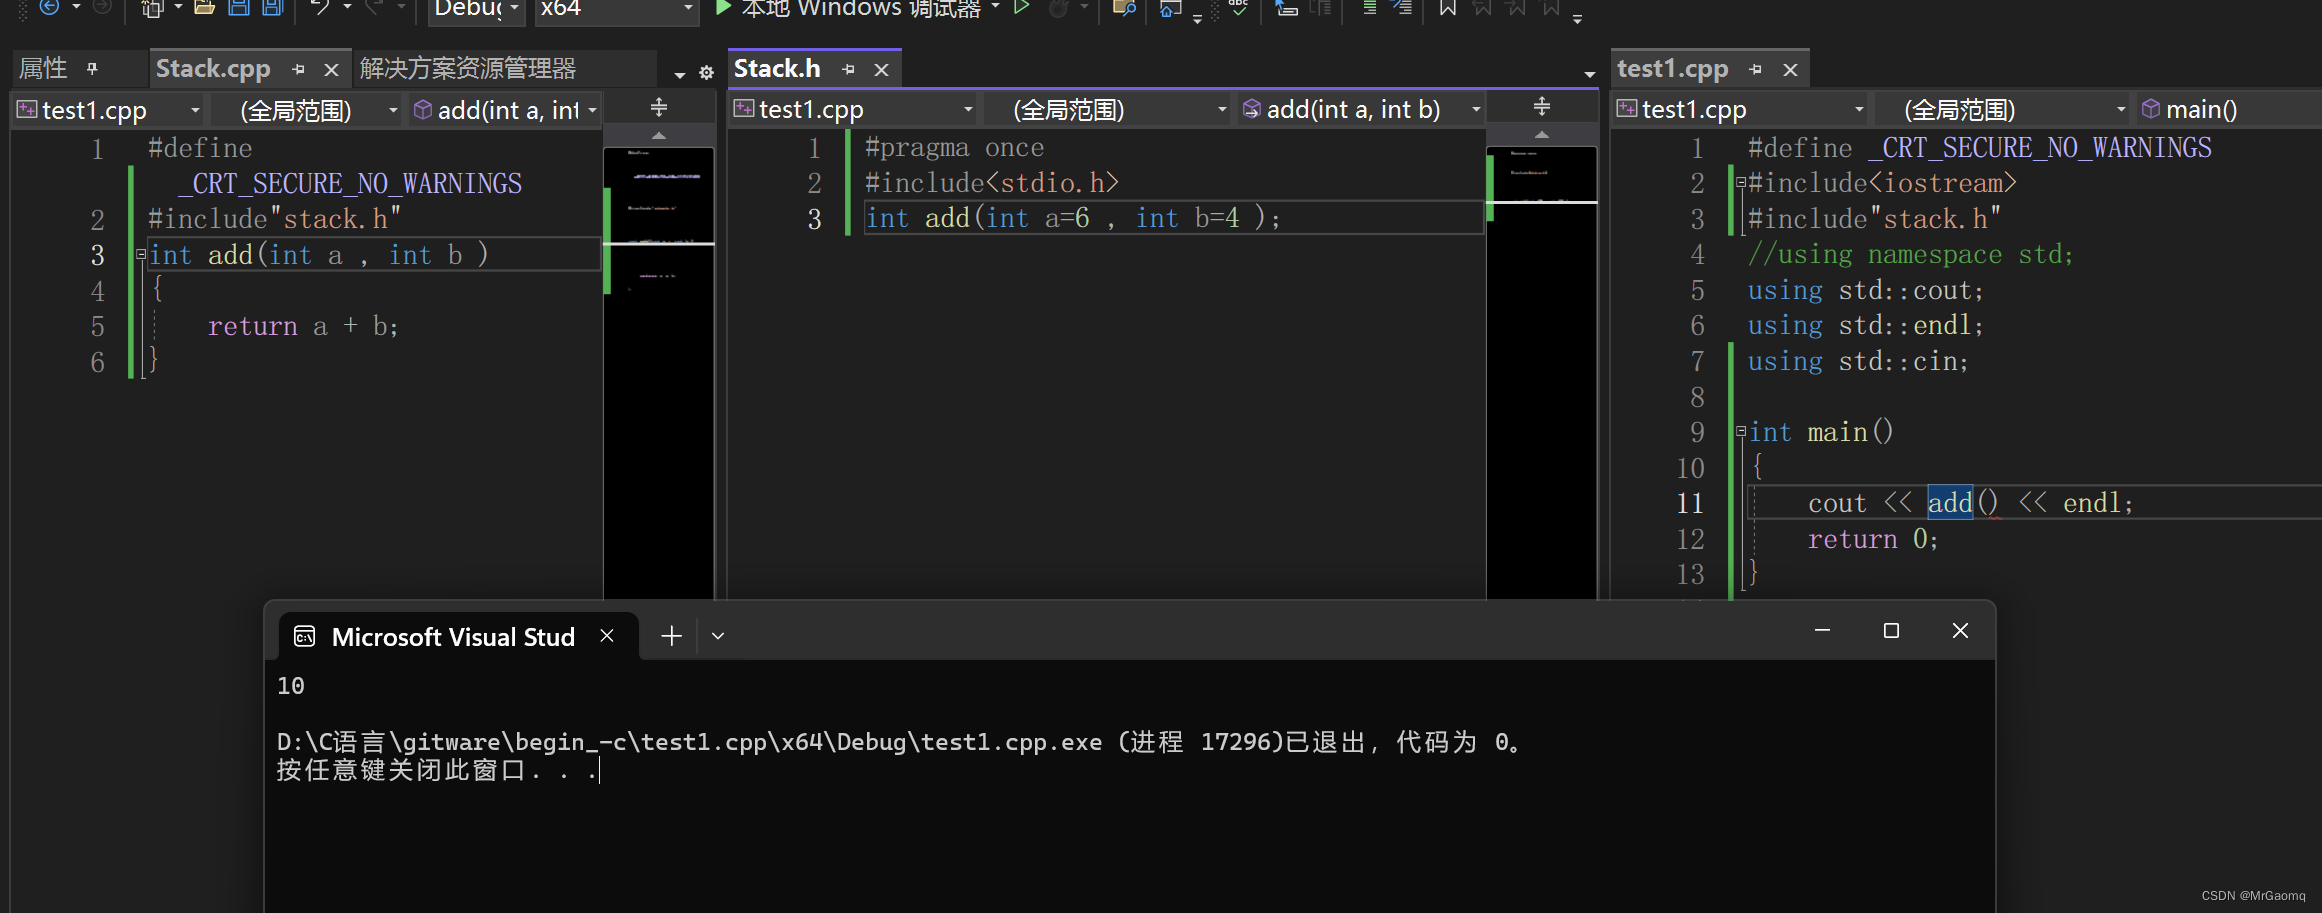Click the New Project icon in toolbar
2322x913 pixels.
click(152, 8)
